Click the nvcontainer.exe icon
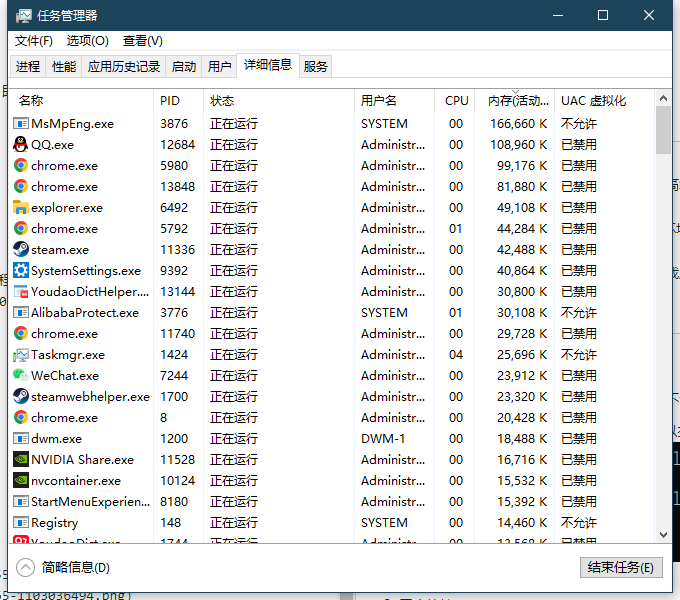The width and height of the screenshot is (680, 600). click(20, 480)
